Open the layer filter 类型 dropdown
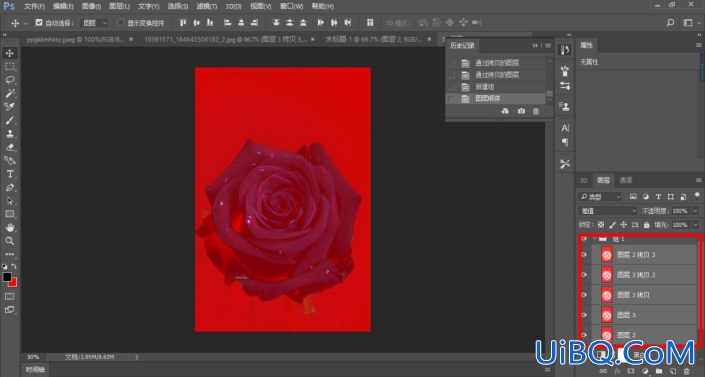Screen dimensions: 705x377 [600, 197]
